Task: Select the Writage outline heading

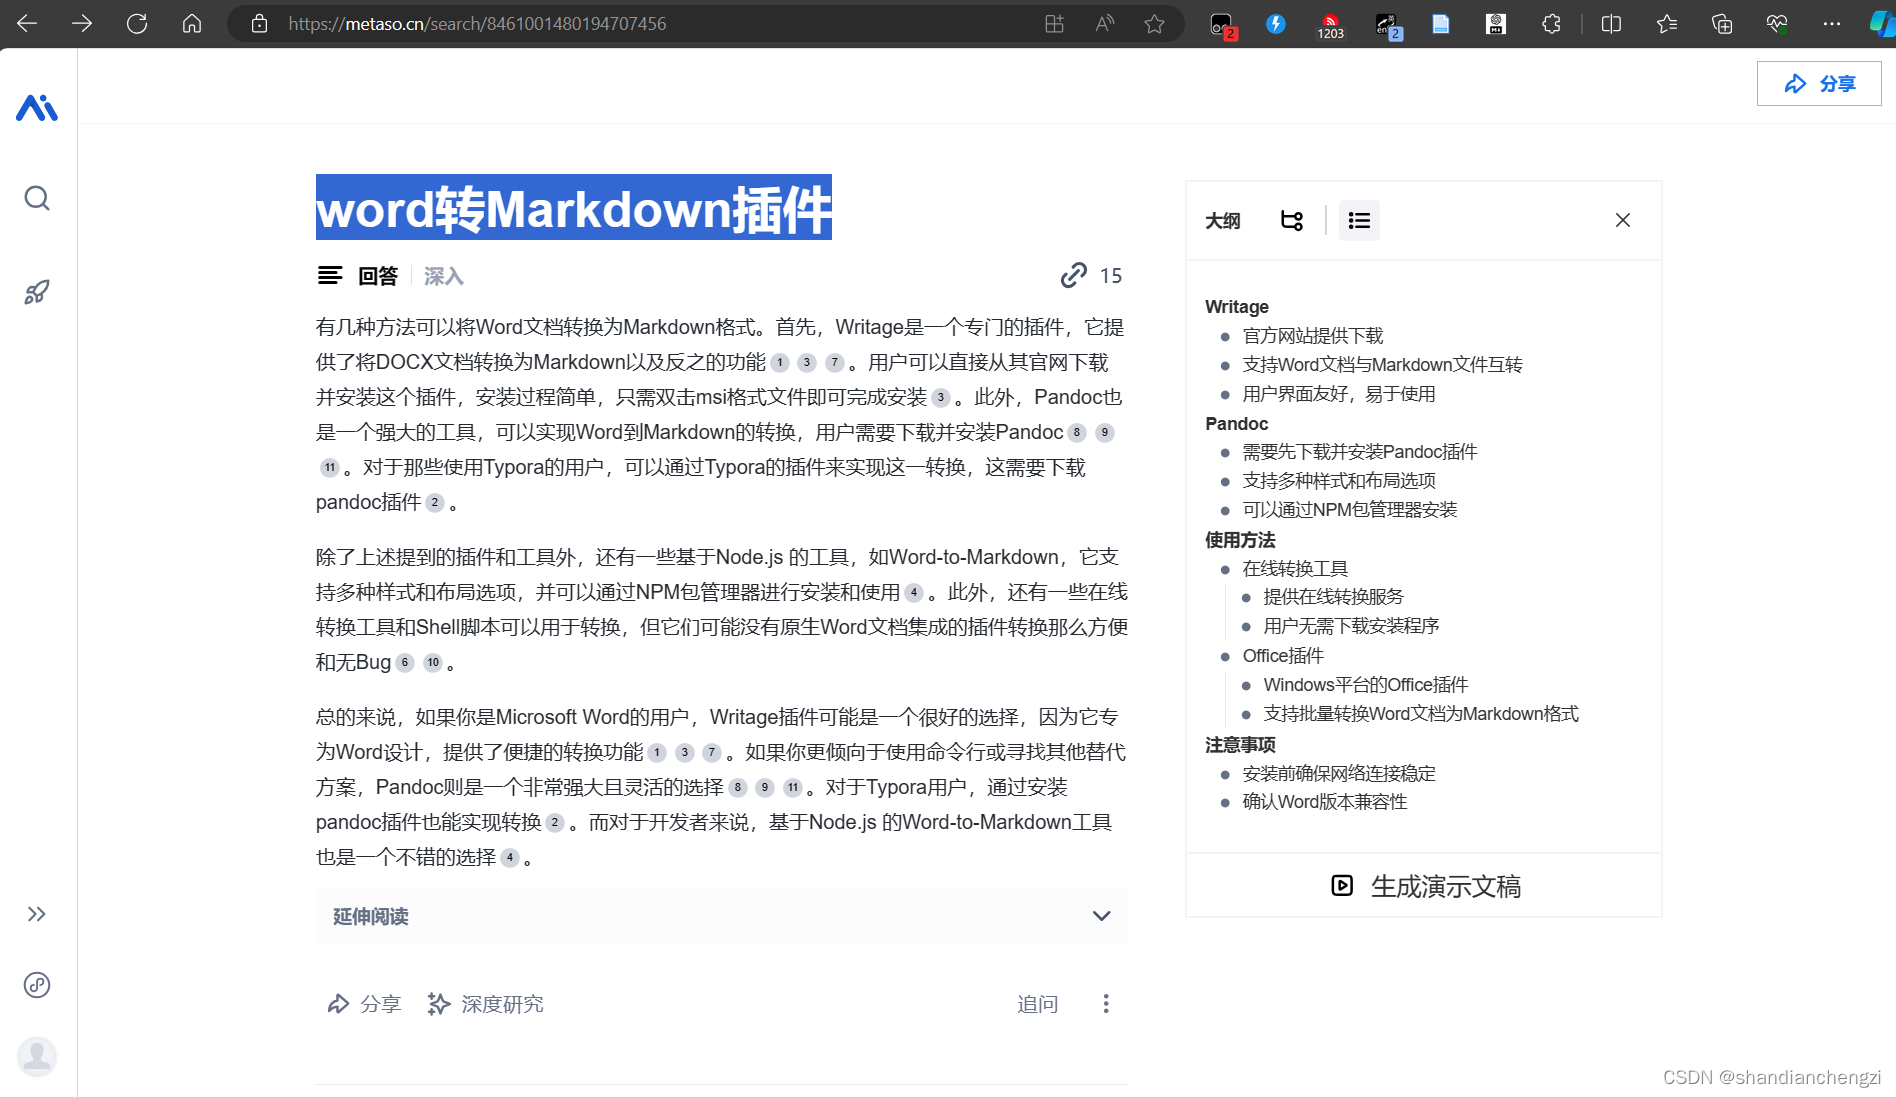Action: pos(1237,307)
